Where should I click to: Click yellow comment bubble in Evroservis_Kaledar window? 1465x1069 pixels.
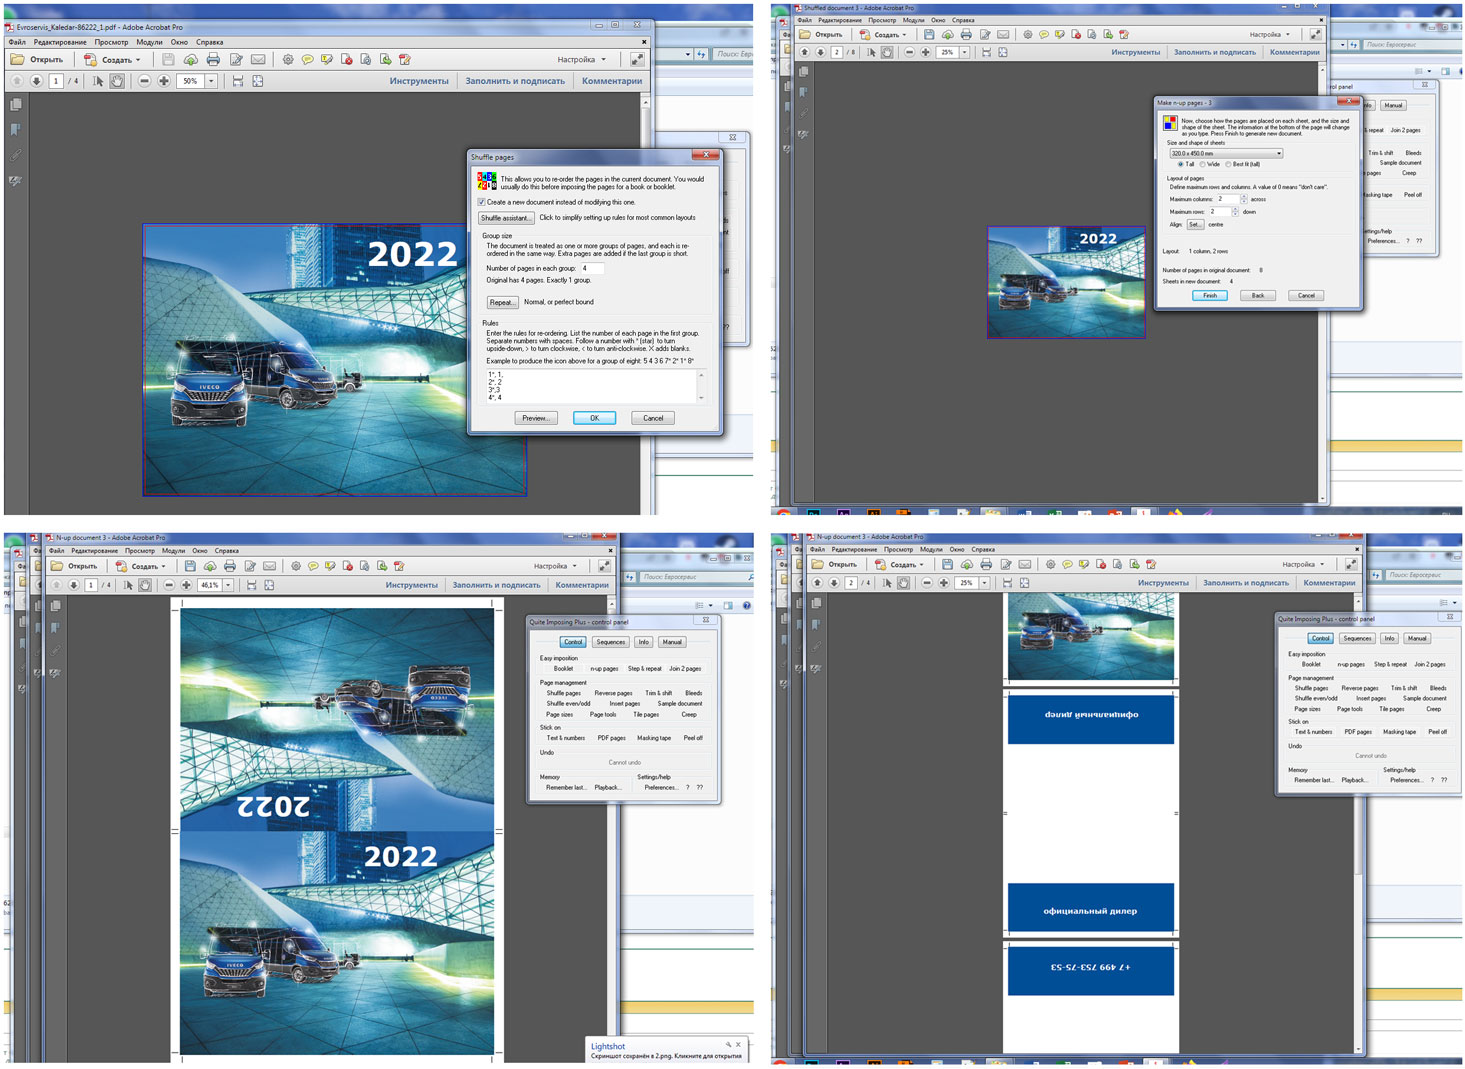click(x=307, y=60)
